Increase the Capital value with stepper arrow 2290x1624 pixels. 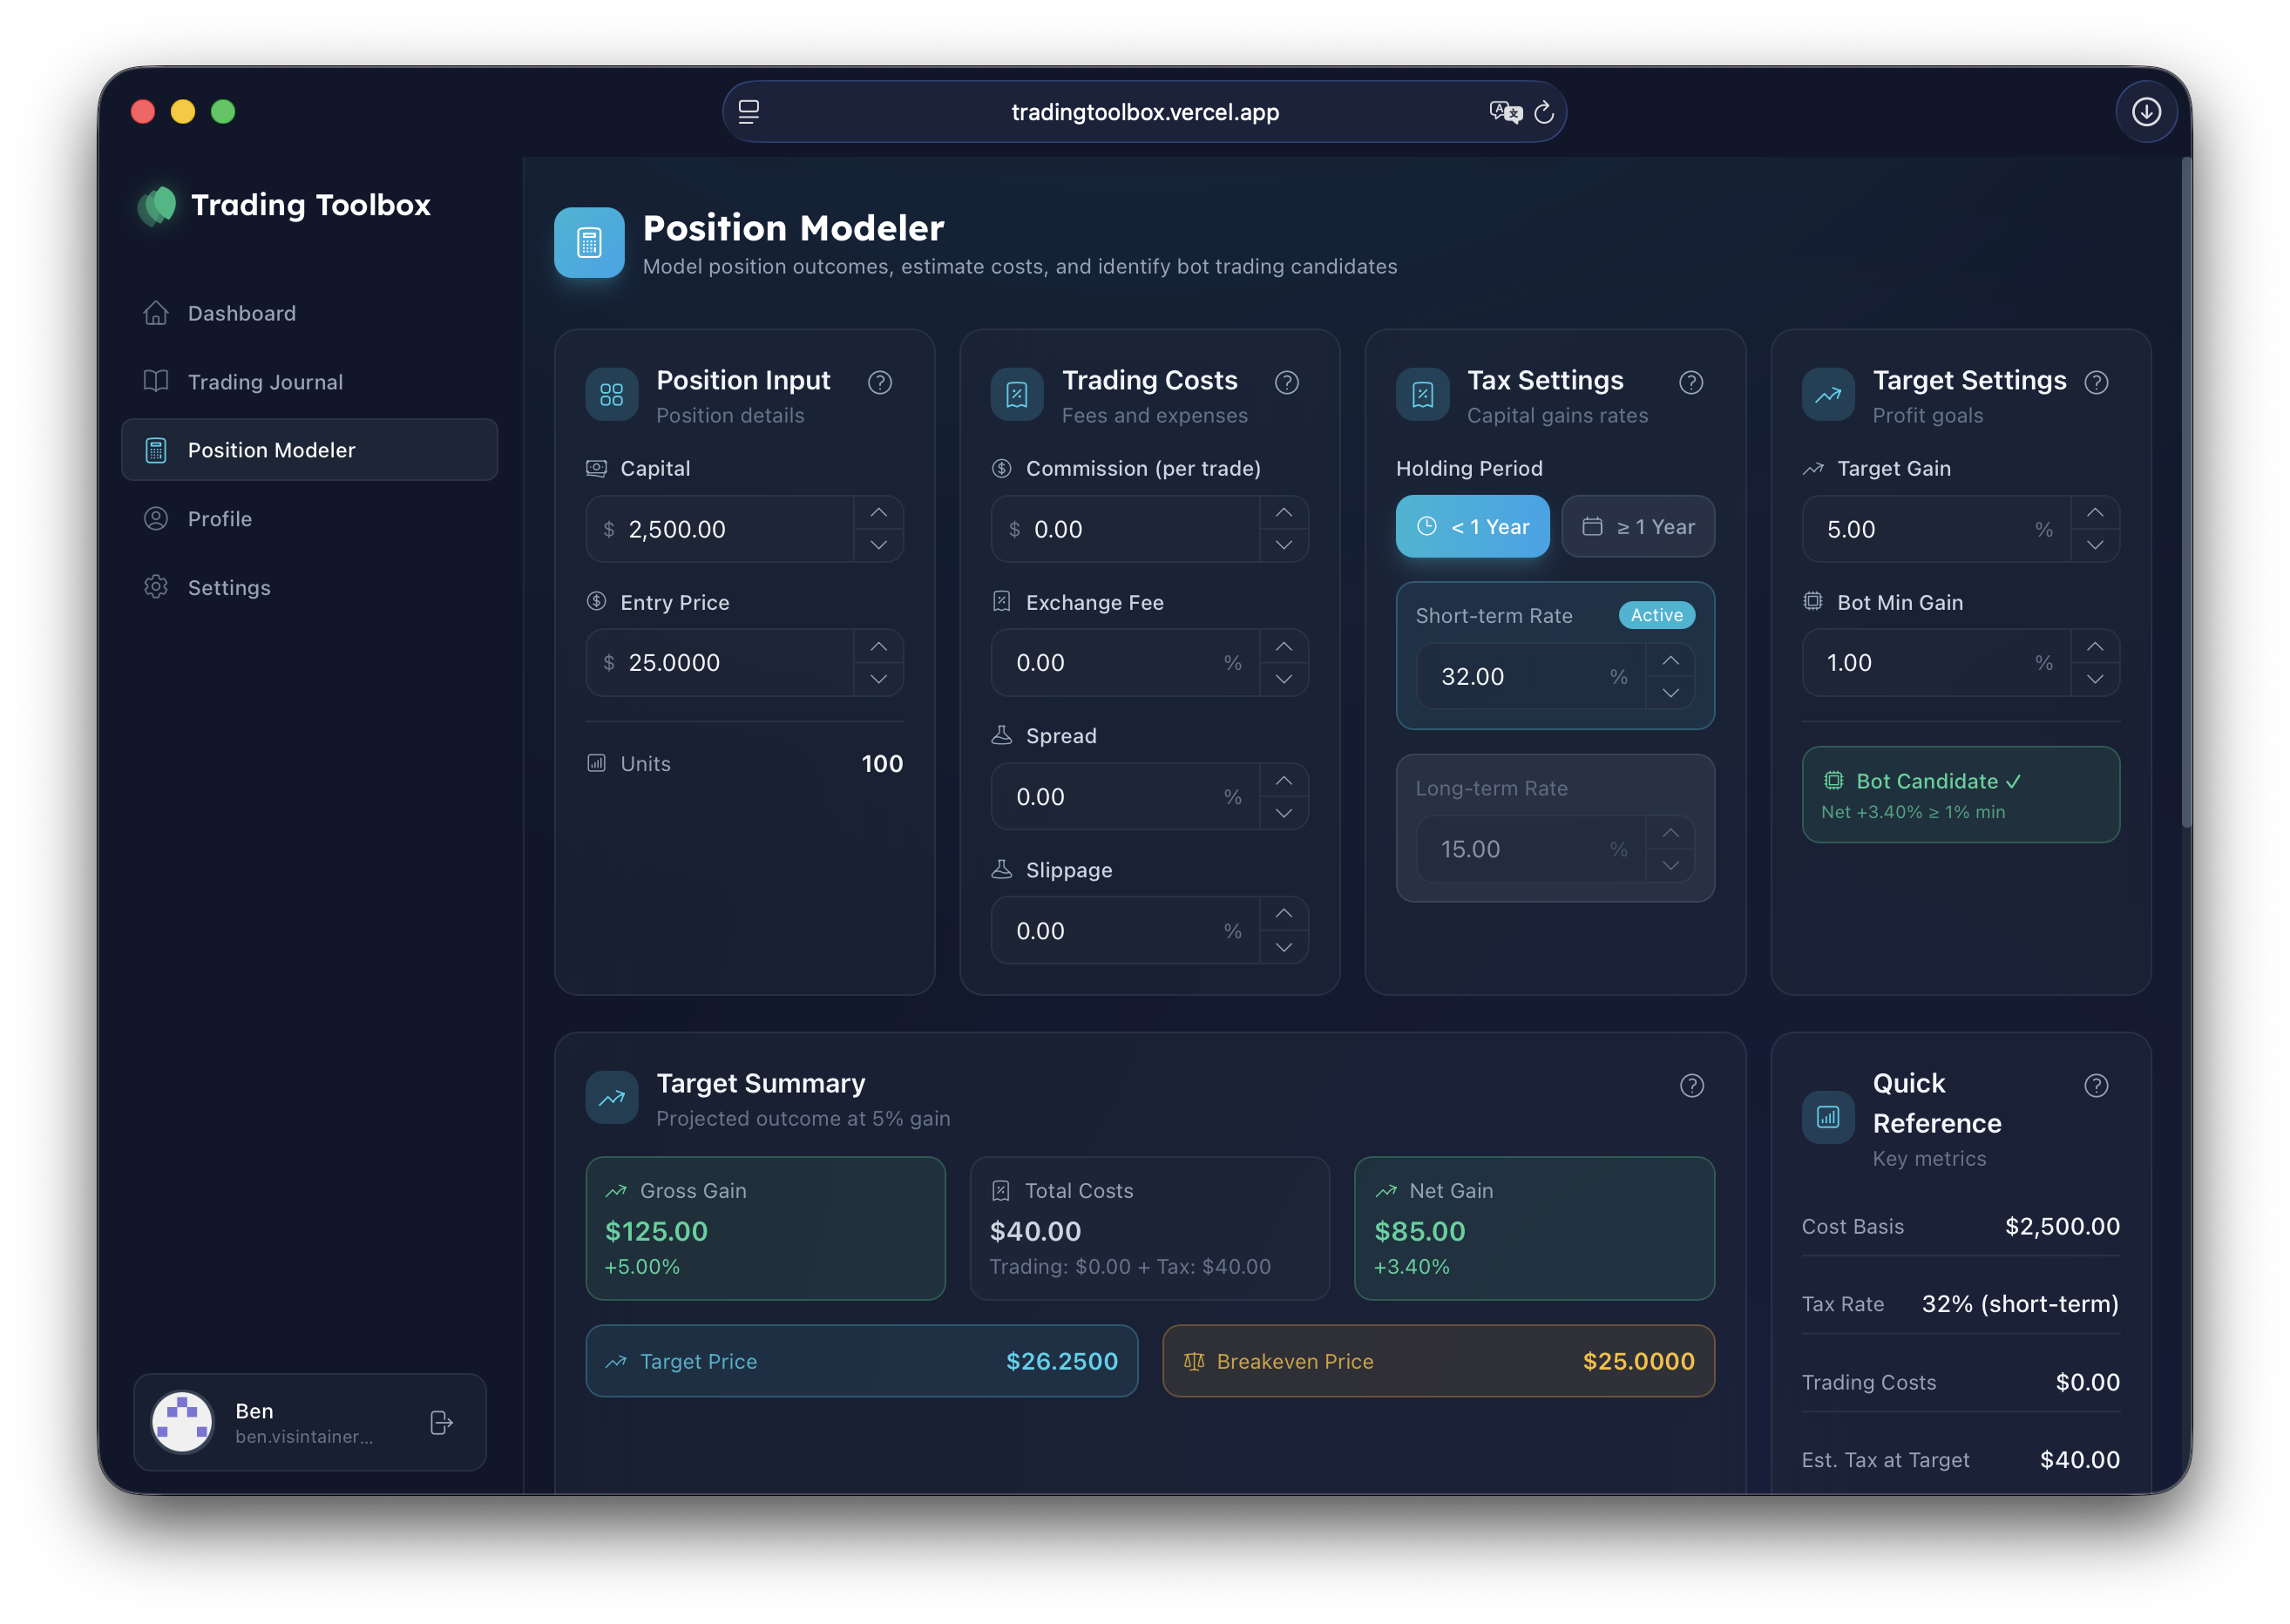pyautogui.click(x=878, y=513)
